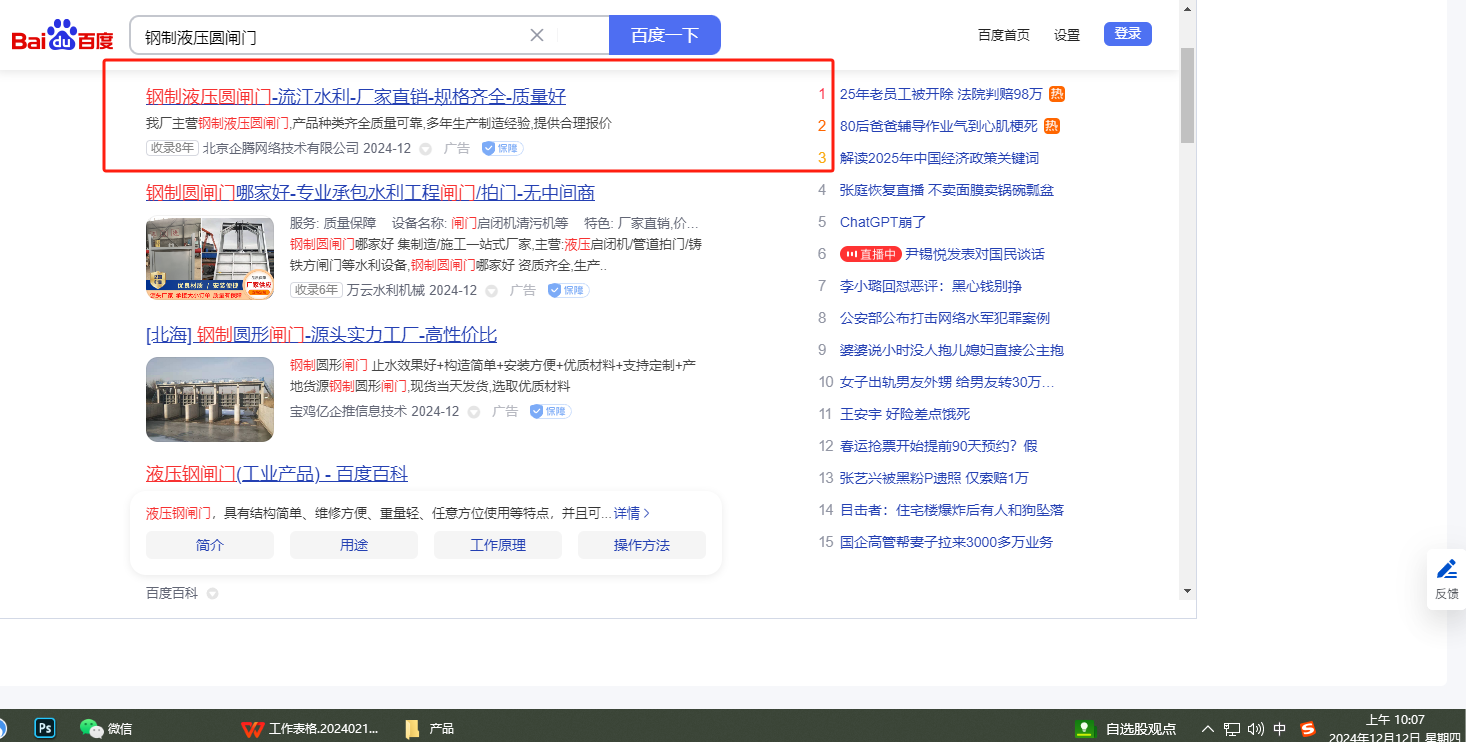Click the 百度一下 search button
Viewport: 1466px width, 742px height.
(x=664, y=35)
